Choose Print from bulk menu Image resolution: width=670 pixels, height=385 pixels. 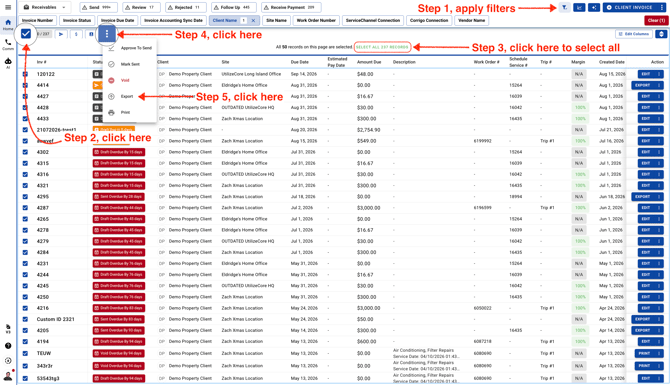(130, 112)
